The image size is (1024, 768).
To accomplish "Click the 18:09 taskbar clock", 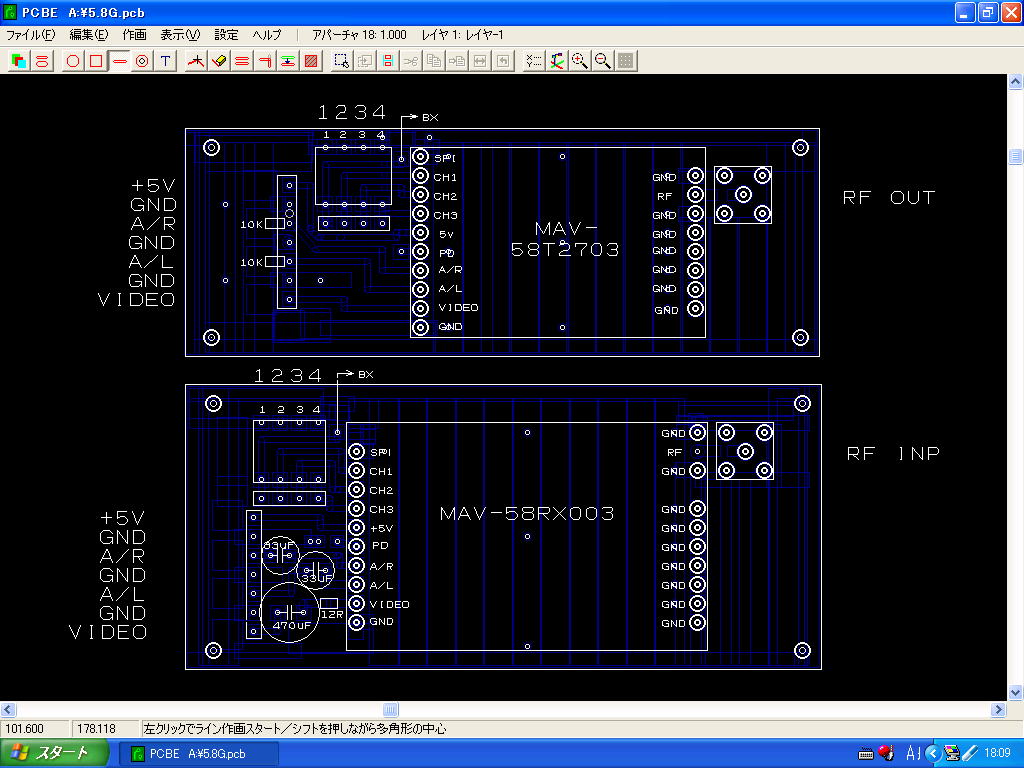I will coord(997,754).
